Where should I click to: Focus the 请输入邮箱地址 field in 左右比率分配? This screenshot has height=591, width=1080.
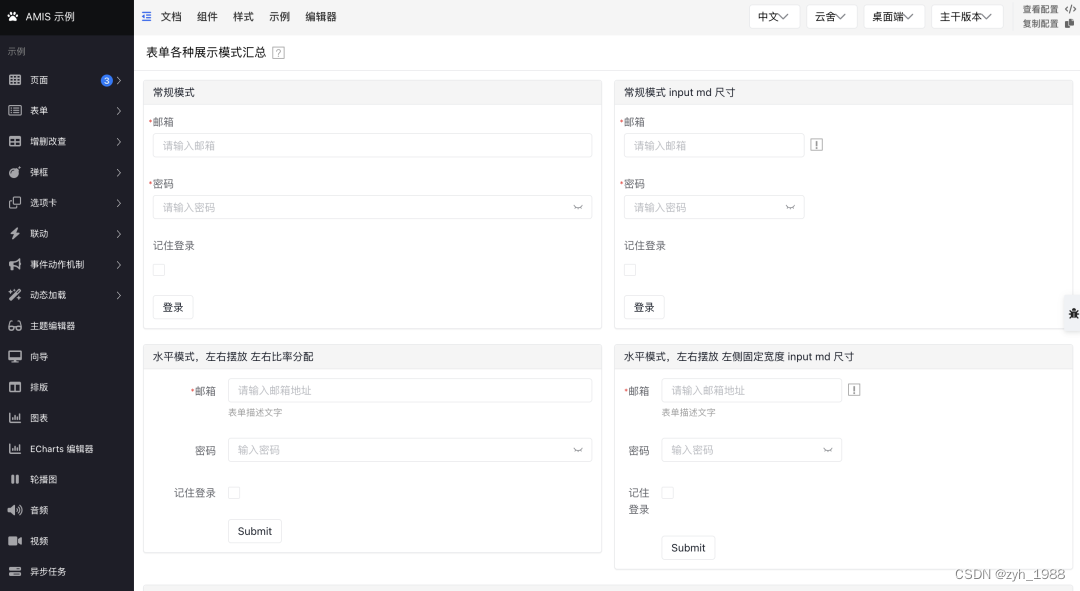410,390
